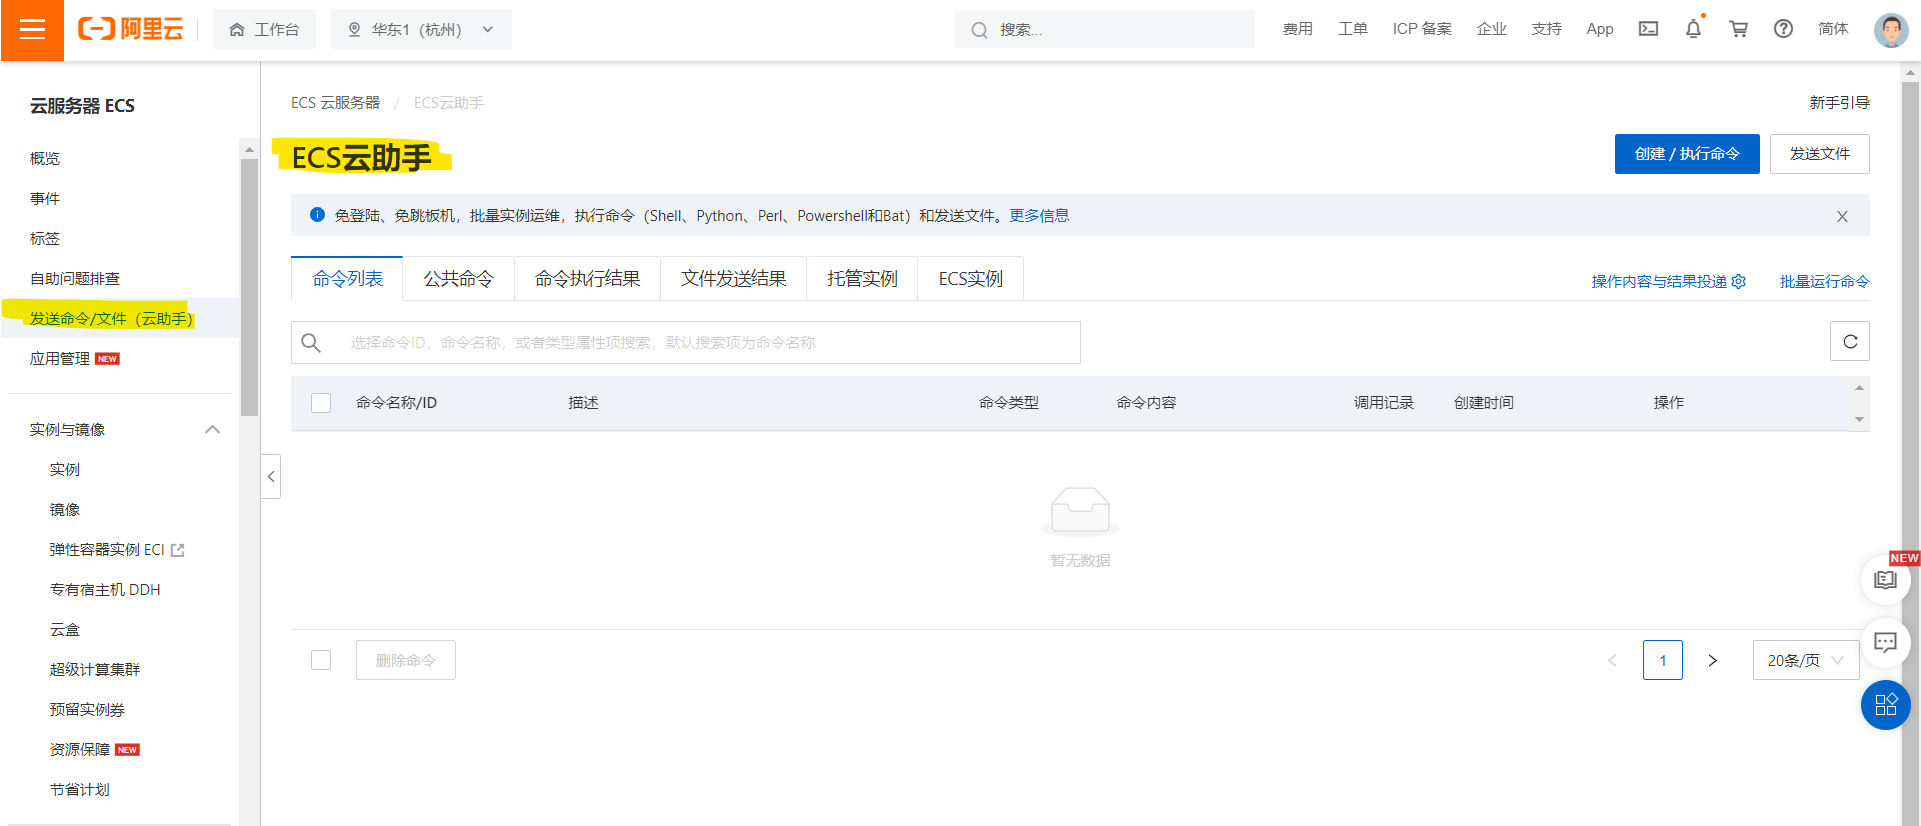Open the ICP 备案 top menu
The image size is (1921, 826).
pyautogui.click(x=1422, y=29)
